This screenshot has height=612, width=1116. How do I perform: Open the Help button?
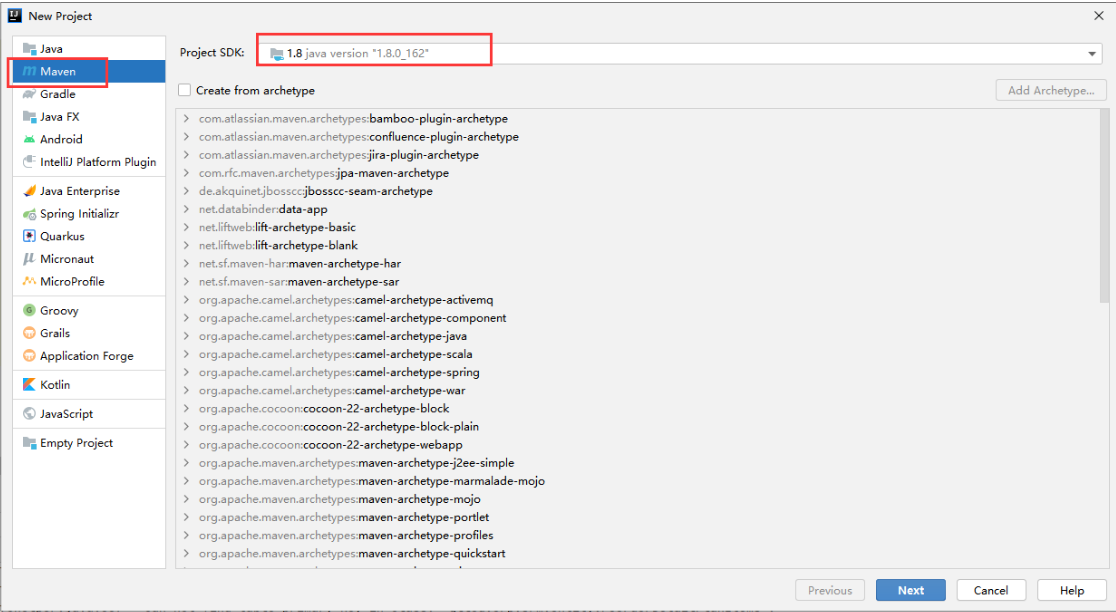coord(1071,590)
